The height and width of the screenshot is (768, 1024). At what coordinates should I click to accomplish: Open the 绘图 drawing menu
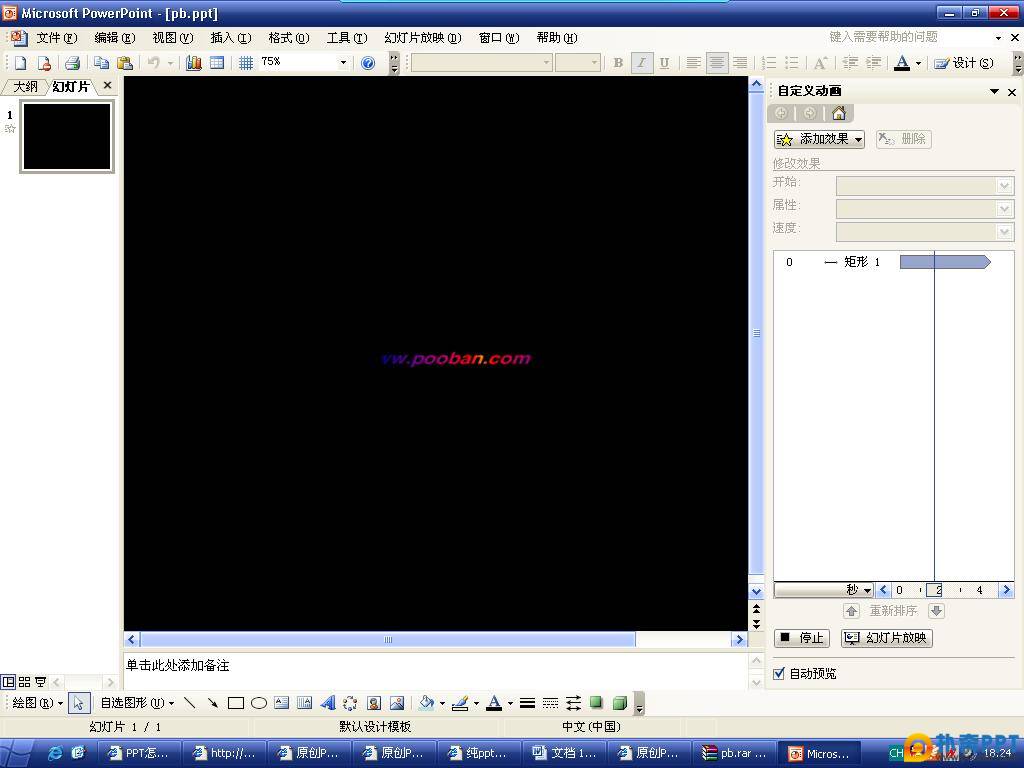point(37,703)
